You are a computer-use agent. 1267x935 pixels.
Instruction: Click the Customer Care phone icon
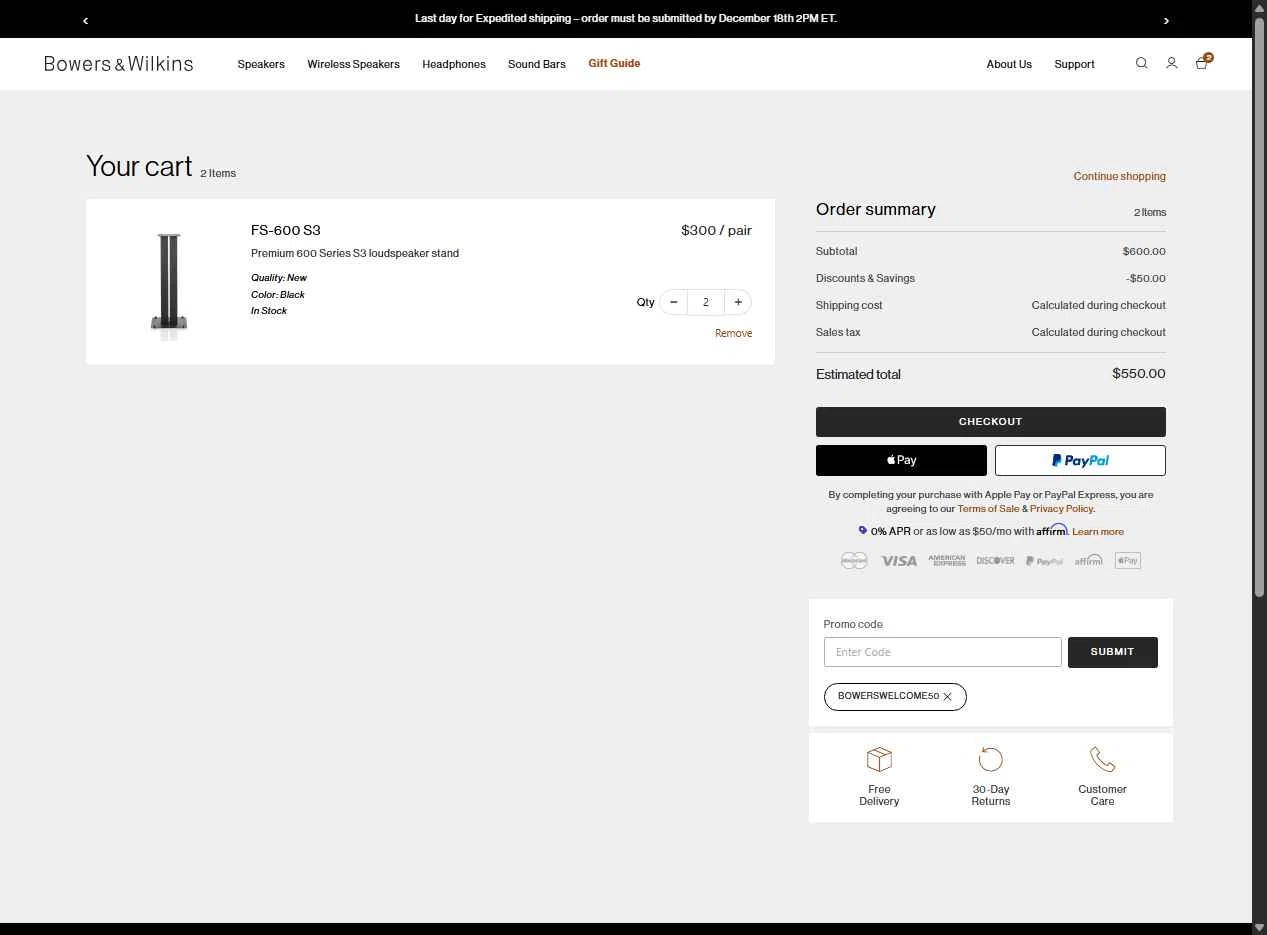click(1102, 759)
